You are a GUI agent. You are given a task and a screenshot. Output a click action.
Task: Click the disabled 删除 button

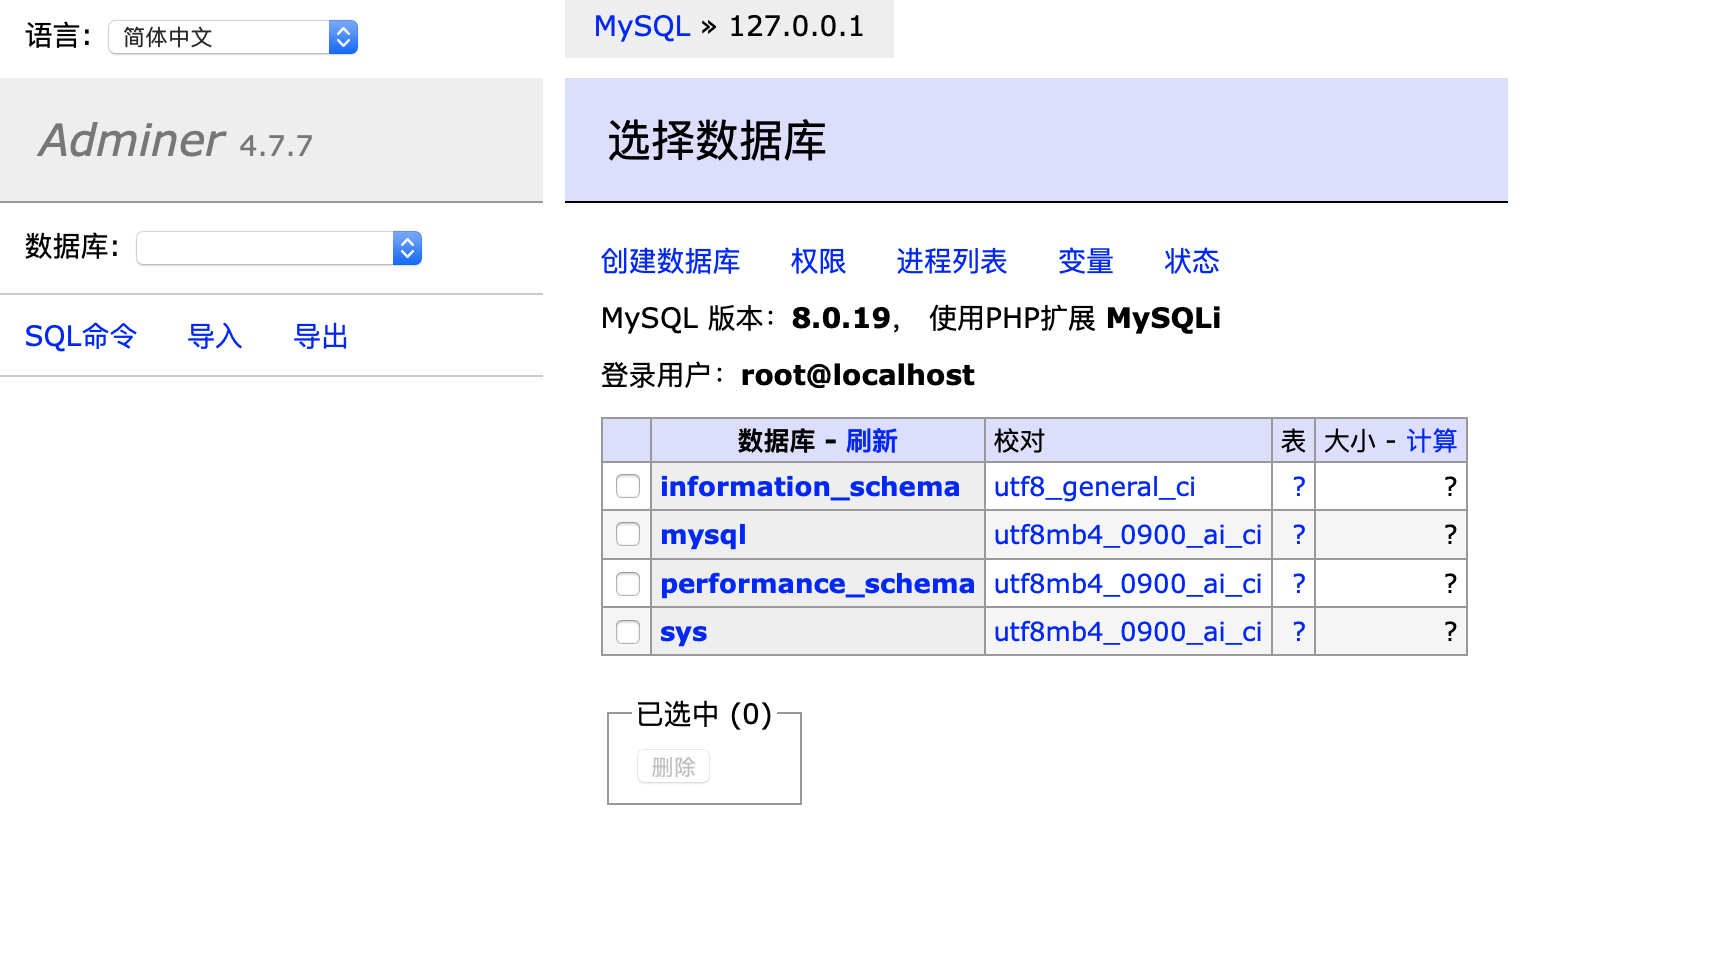pyautogui.click(x=674, y=767)
